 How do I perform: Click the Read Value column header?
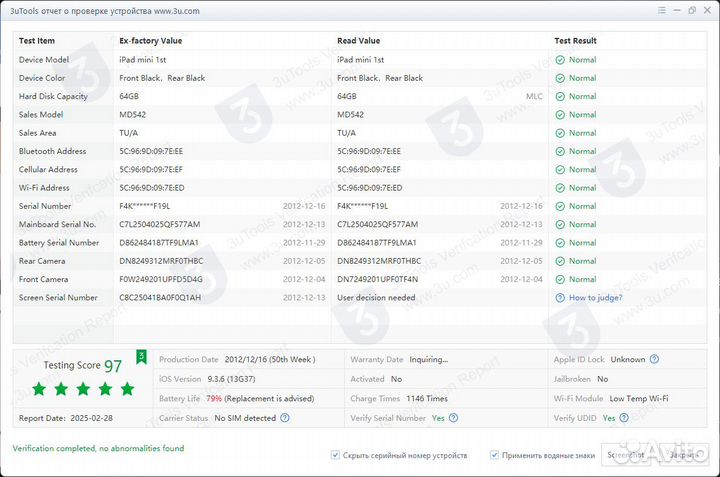coord(359,41)
